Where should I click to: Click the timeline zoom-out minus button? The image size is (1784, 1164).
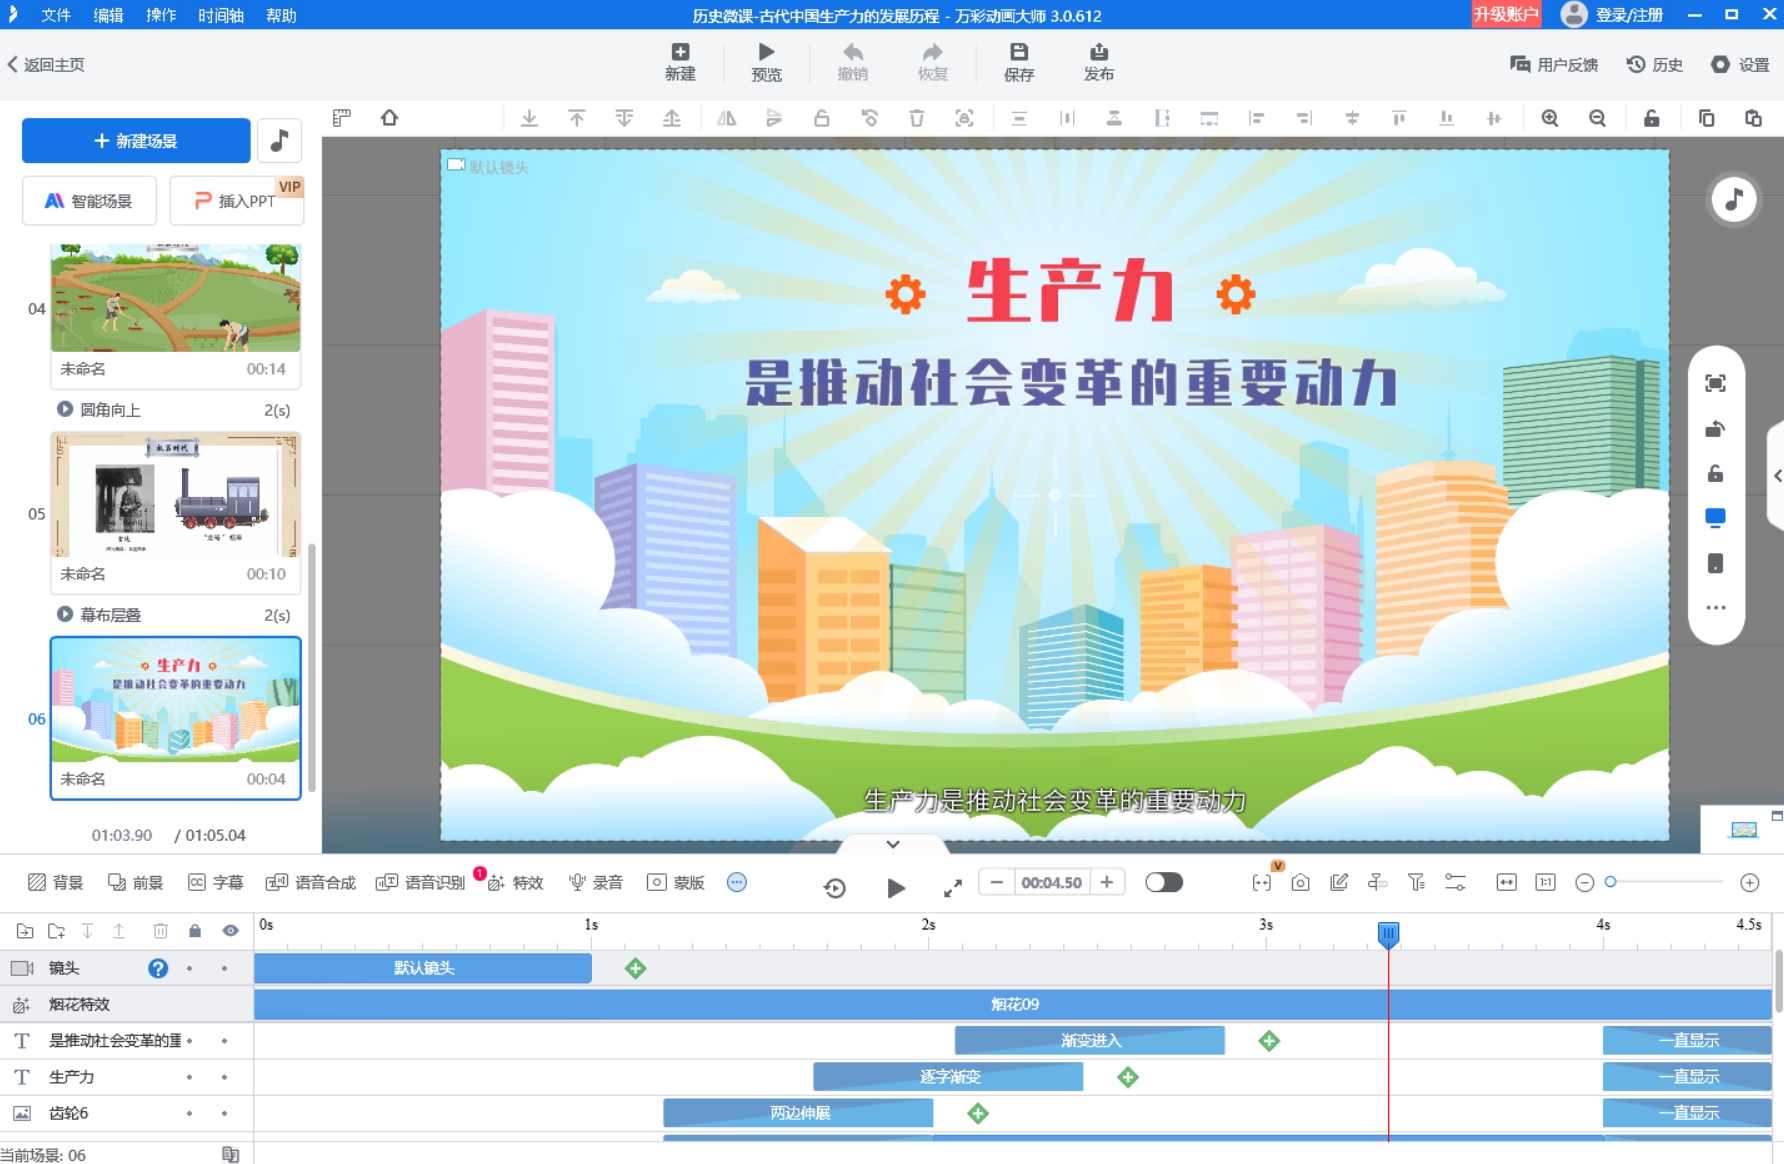click(1584, 882)
